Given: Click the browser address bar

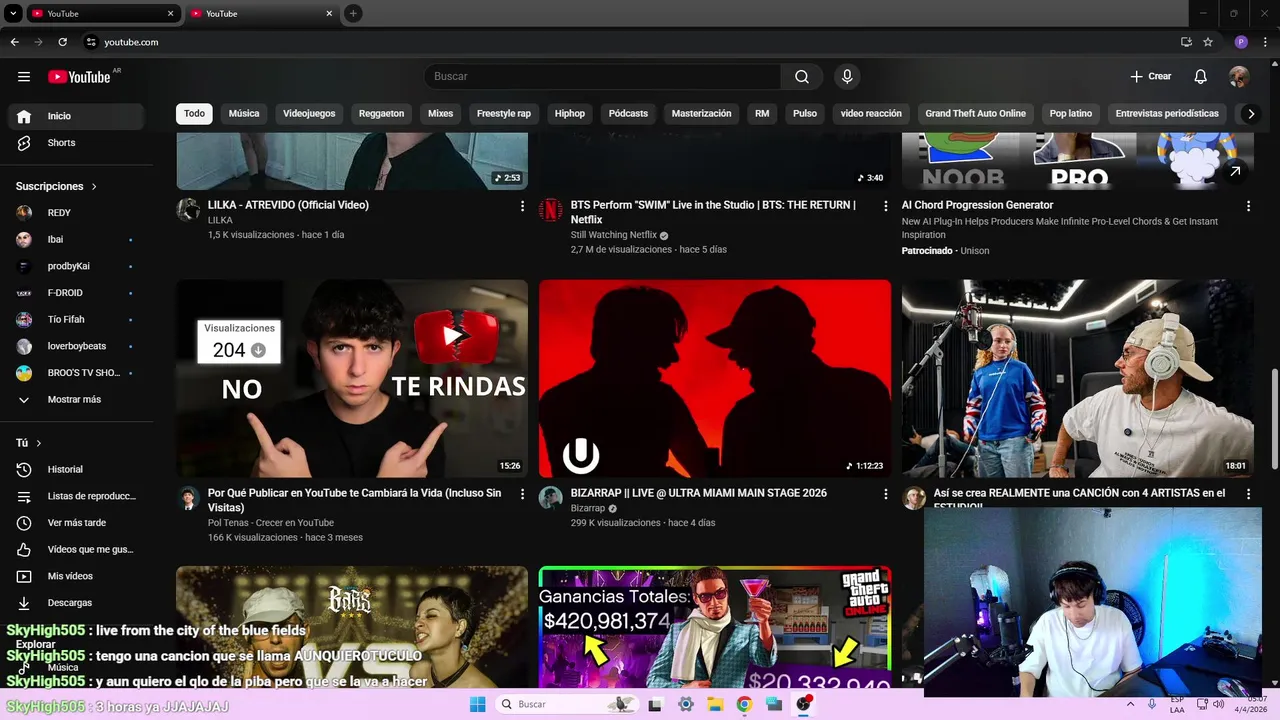Looking at the screenshot, I should [630, 42].
